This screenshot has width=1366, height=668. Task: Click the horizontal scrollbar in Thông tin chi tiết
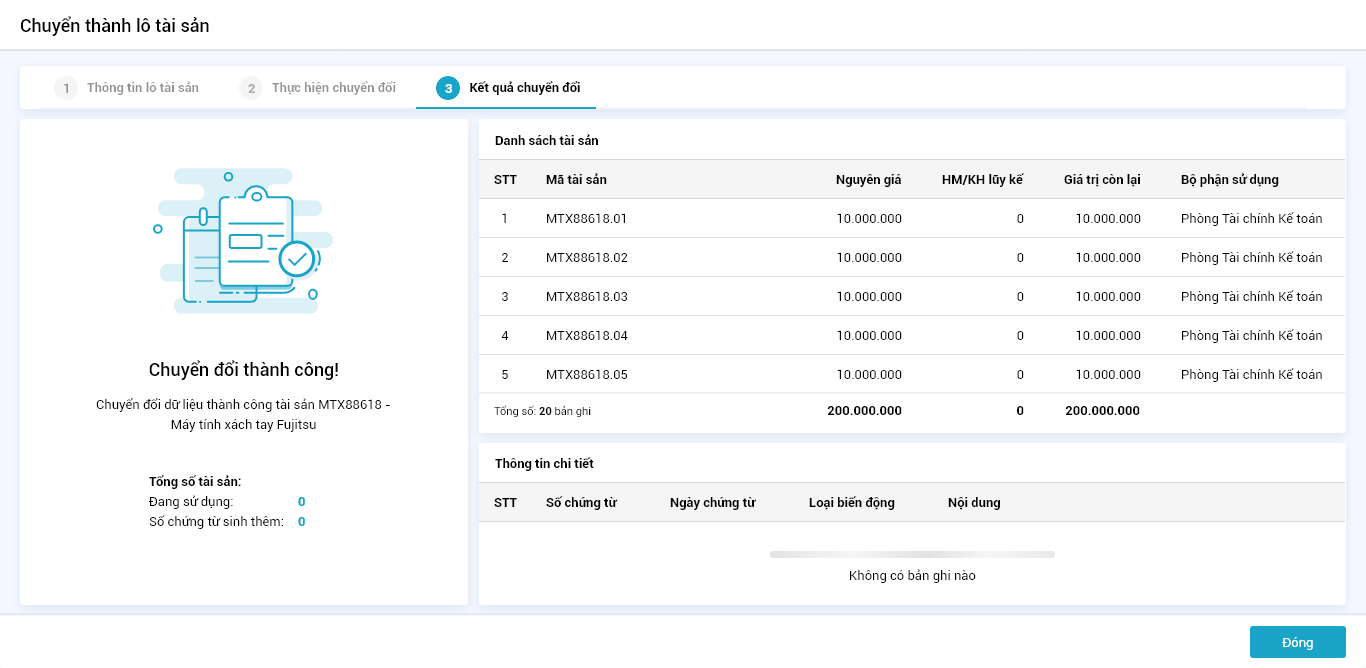tap(911, 554)
